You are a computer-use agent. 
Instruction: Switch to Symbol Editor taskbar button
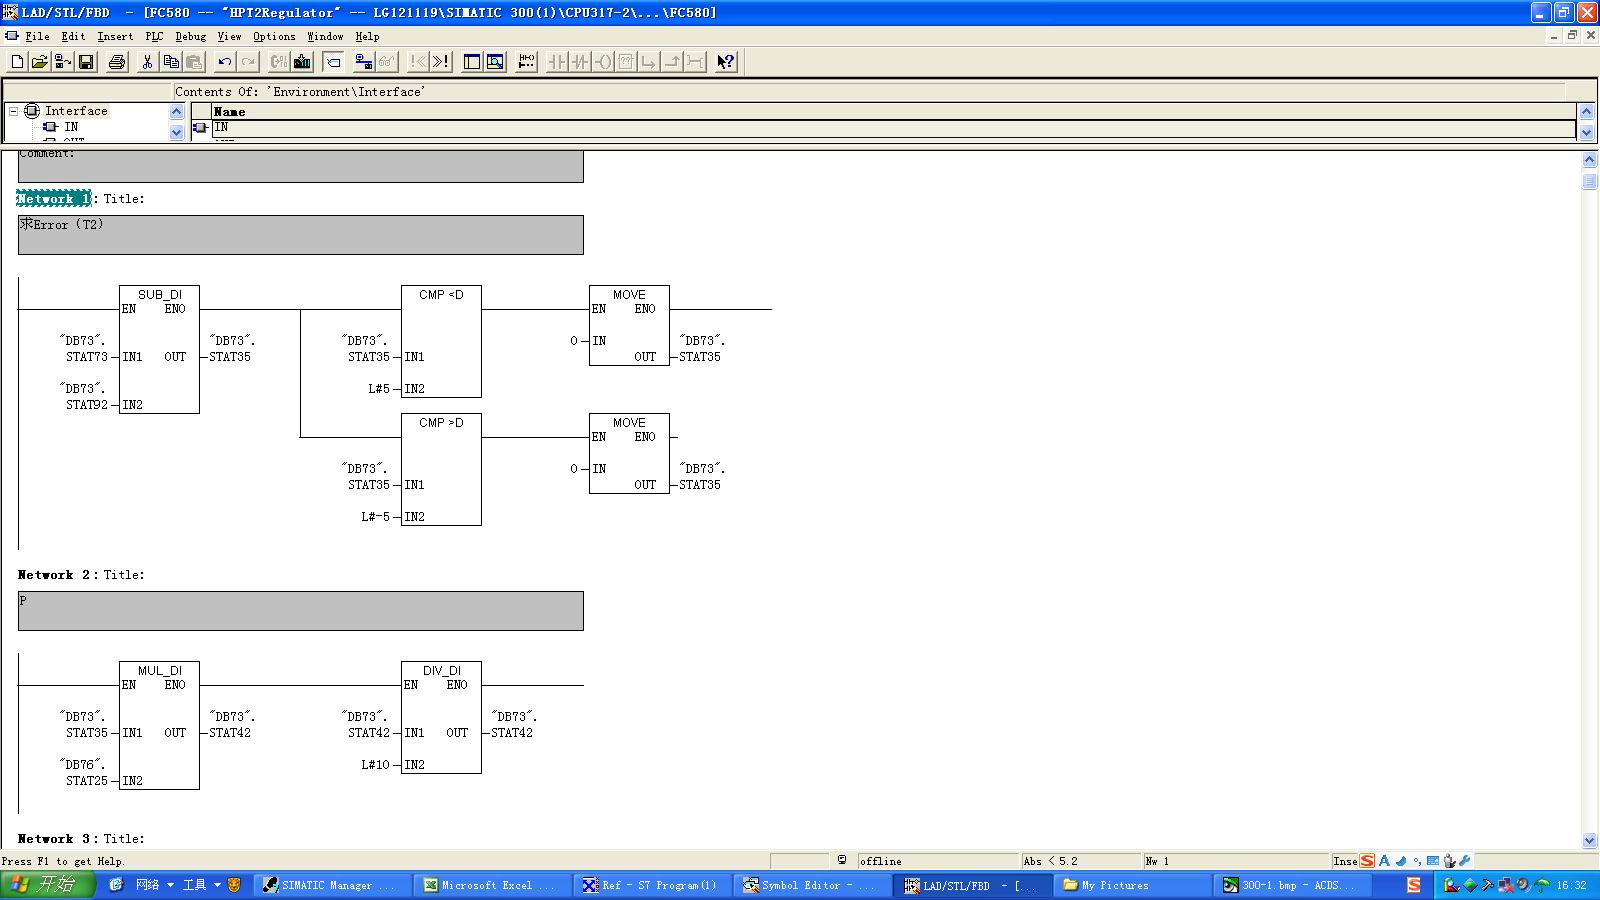point(809,885)
